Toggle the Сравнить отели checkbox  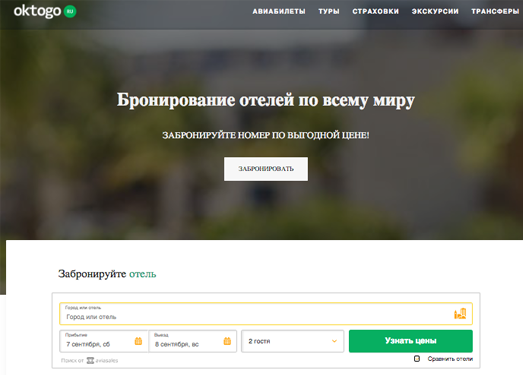417,359
